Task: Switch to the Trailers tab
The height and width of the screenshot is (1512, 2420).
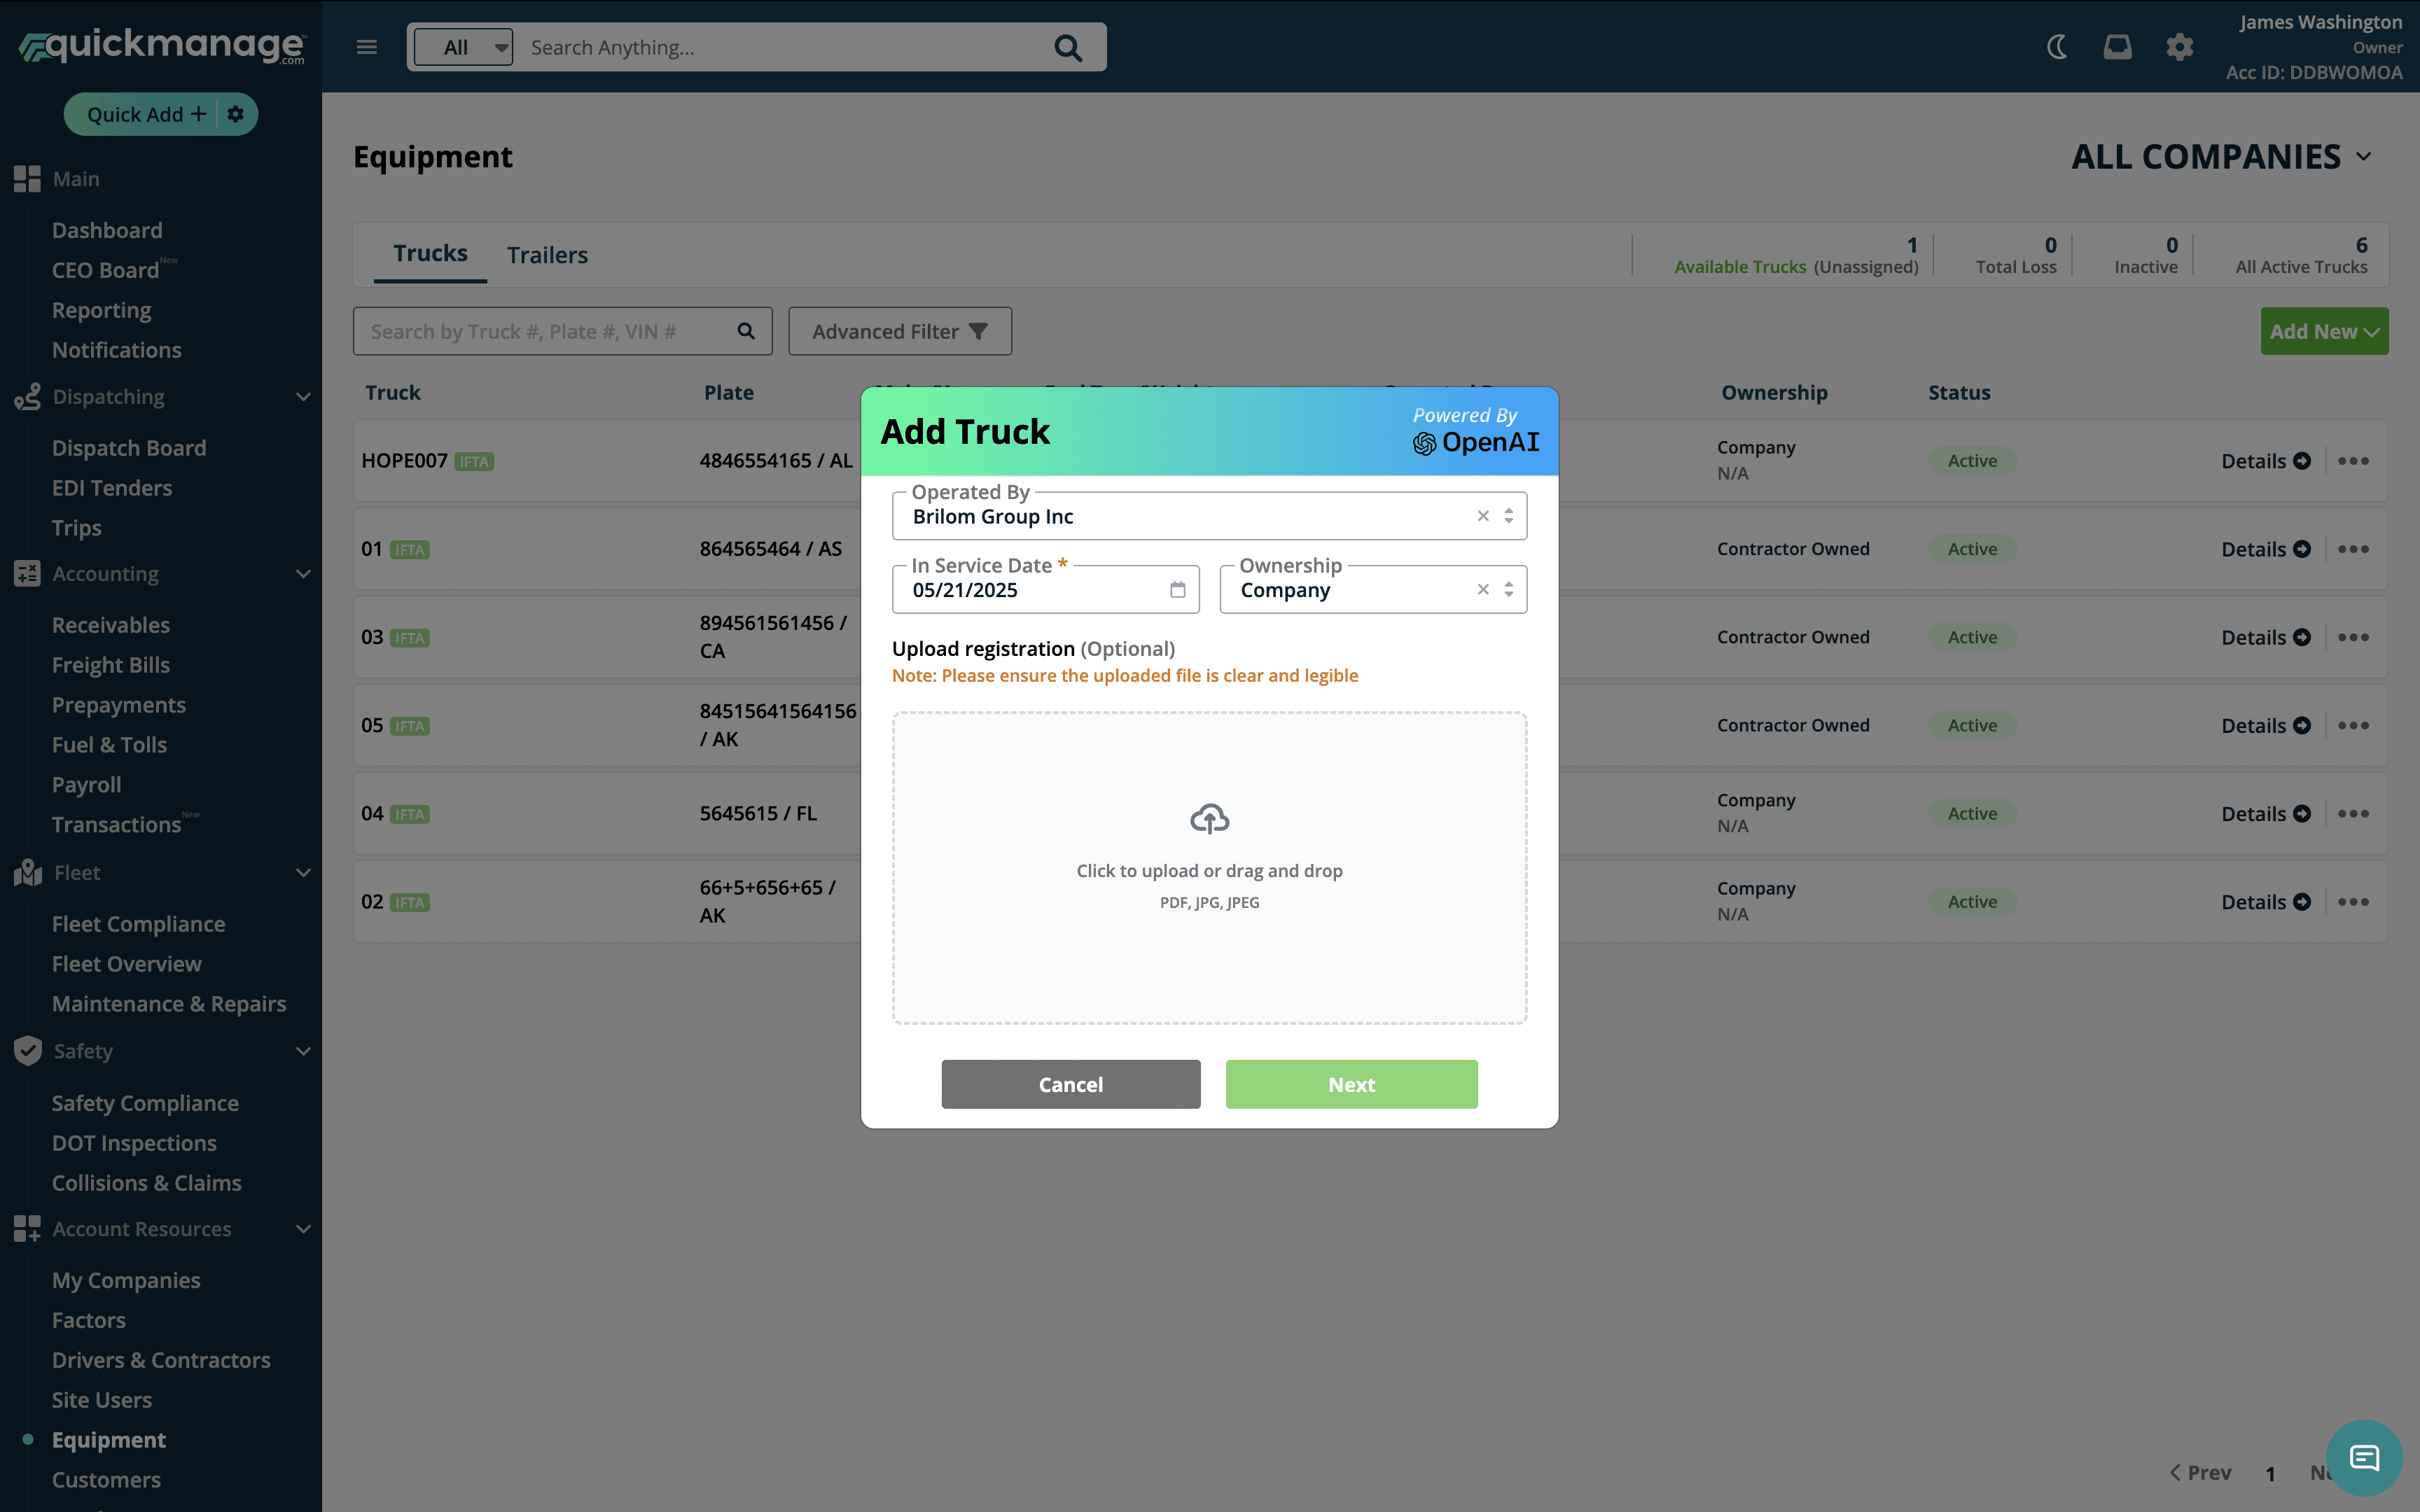Action: pos(547,255)
